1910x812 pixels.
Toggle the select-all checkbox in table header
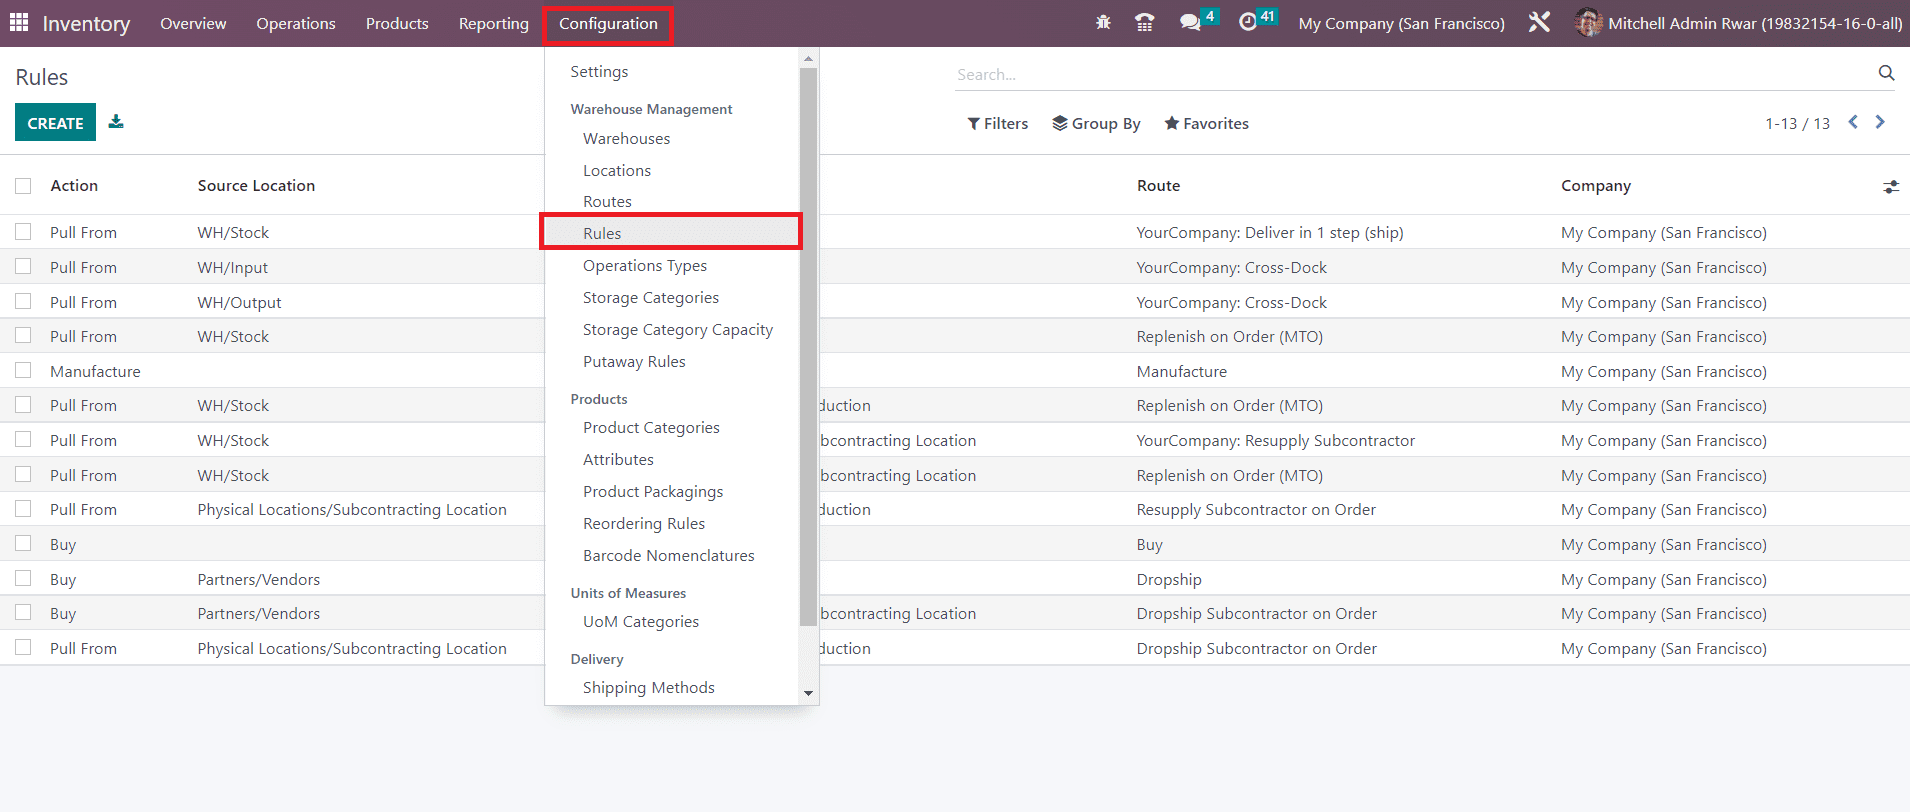click(x=23, y=186)
